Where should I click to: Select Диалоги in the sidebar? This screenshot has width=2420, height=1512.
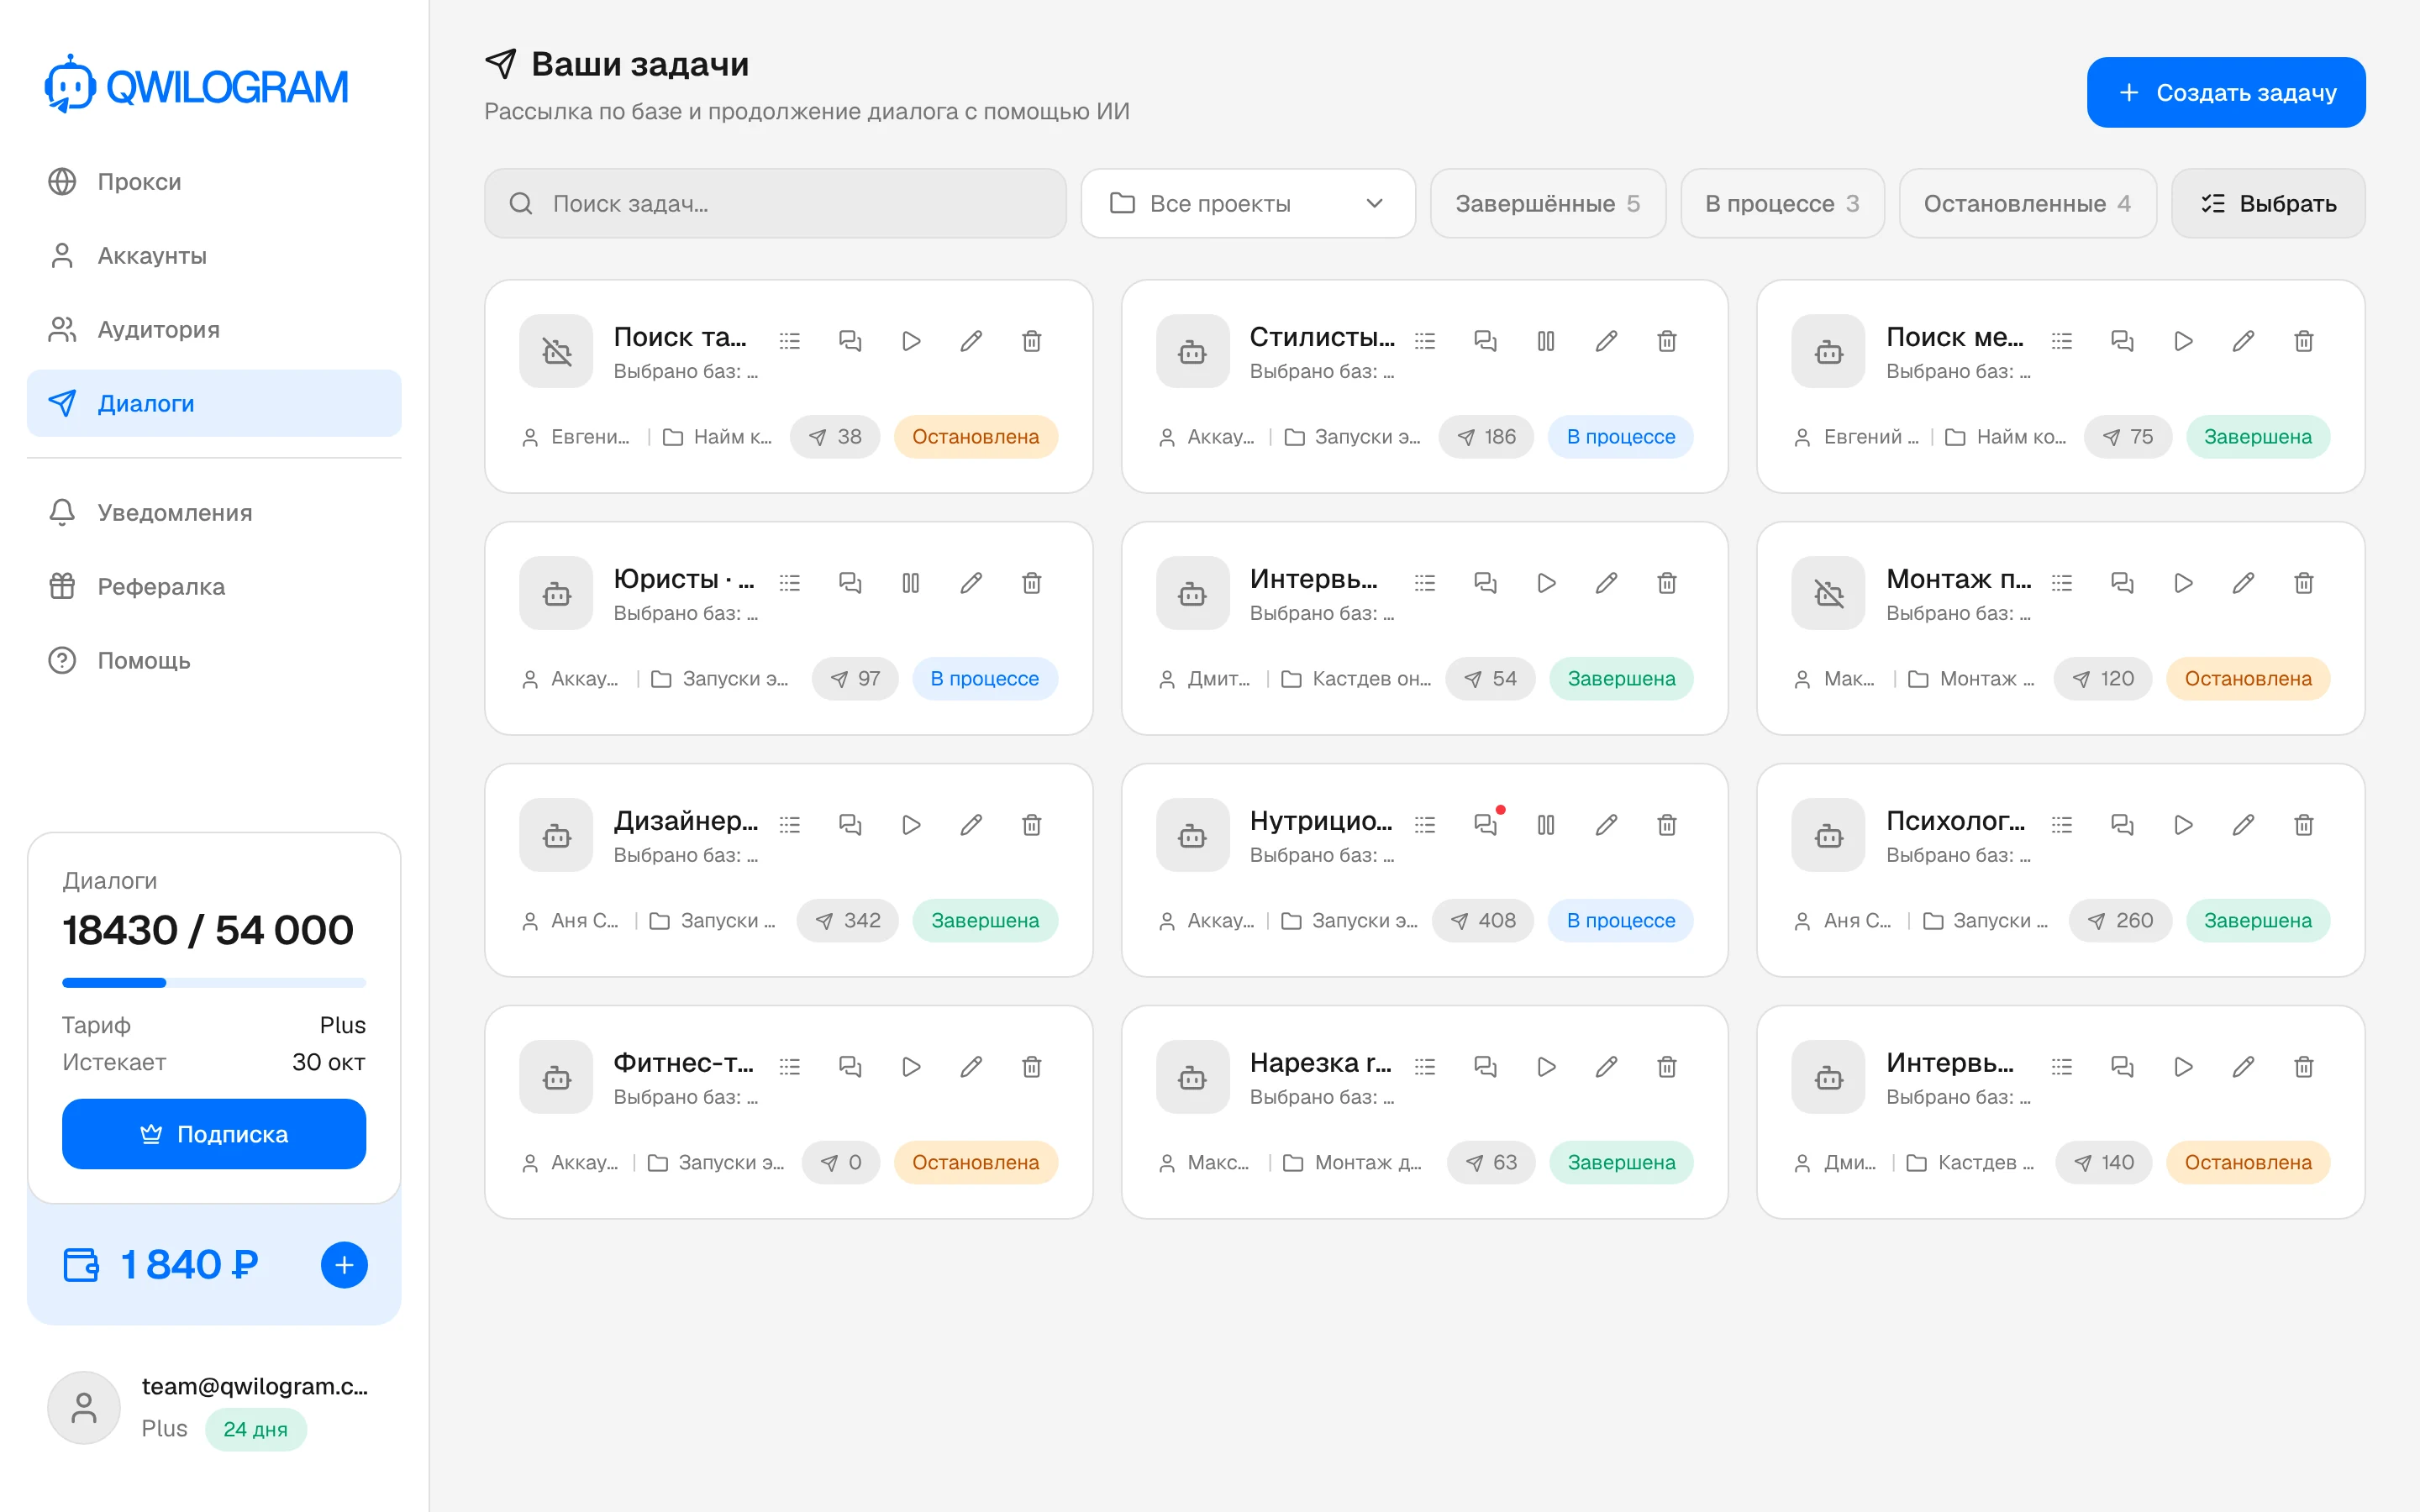(x=214, y=403)
